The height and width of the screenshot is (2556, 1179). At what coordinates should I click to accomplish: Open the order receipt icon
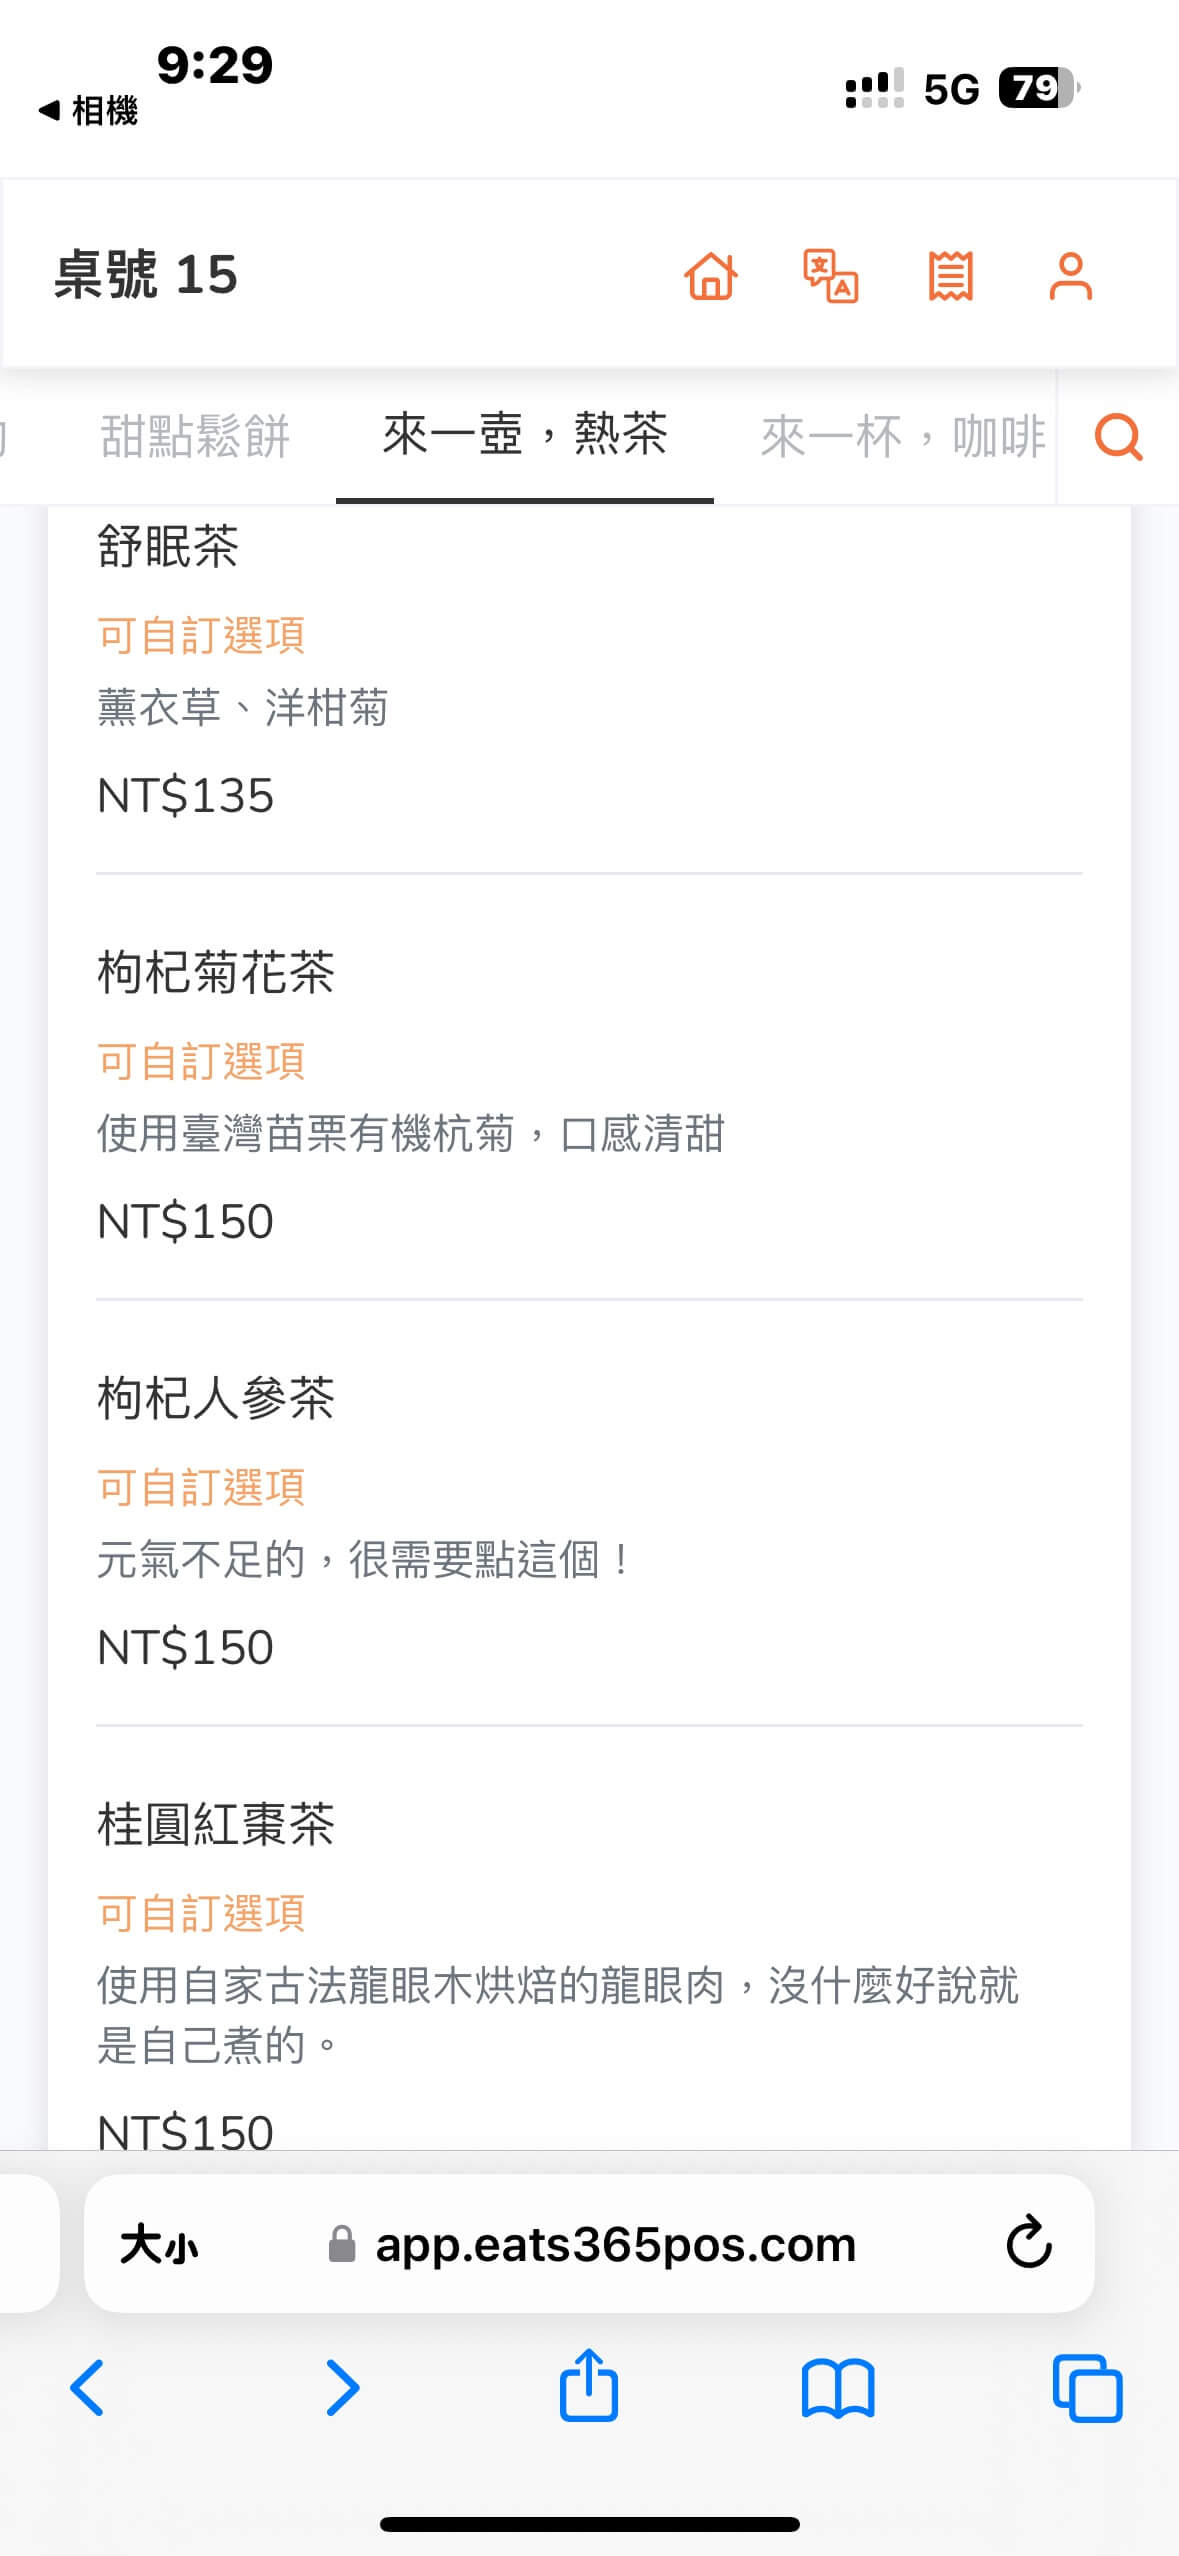tap(950, 276)
